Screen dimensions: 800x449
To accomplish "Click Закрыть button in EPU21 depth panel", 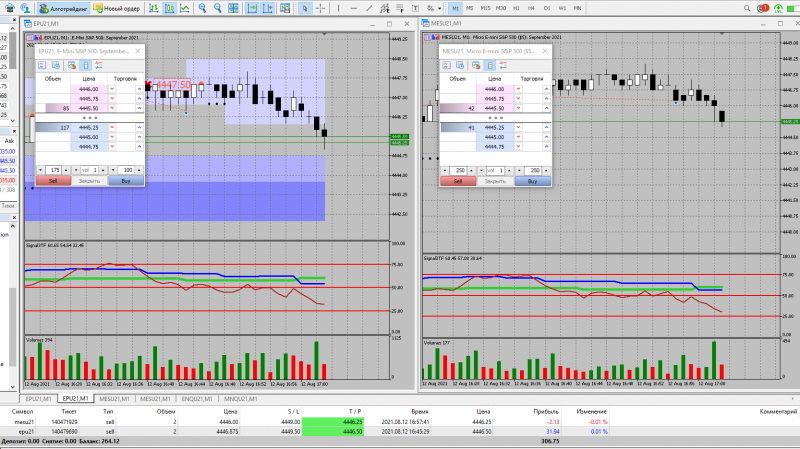I will click(x=89, y=181).
